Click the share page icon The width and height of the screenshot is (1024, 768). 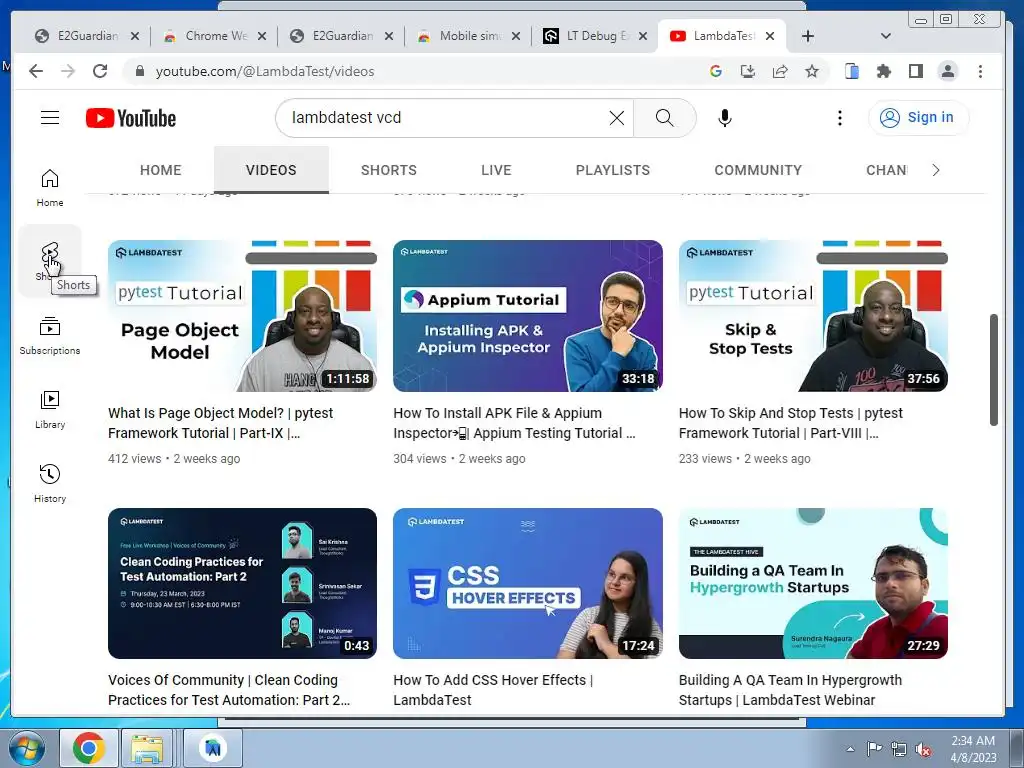(780, 71)
